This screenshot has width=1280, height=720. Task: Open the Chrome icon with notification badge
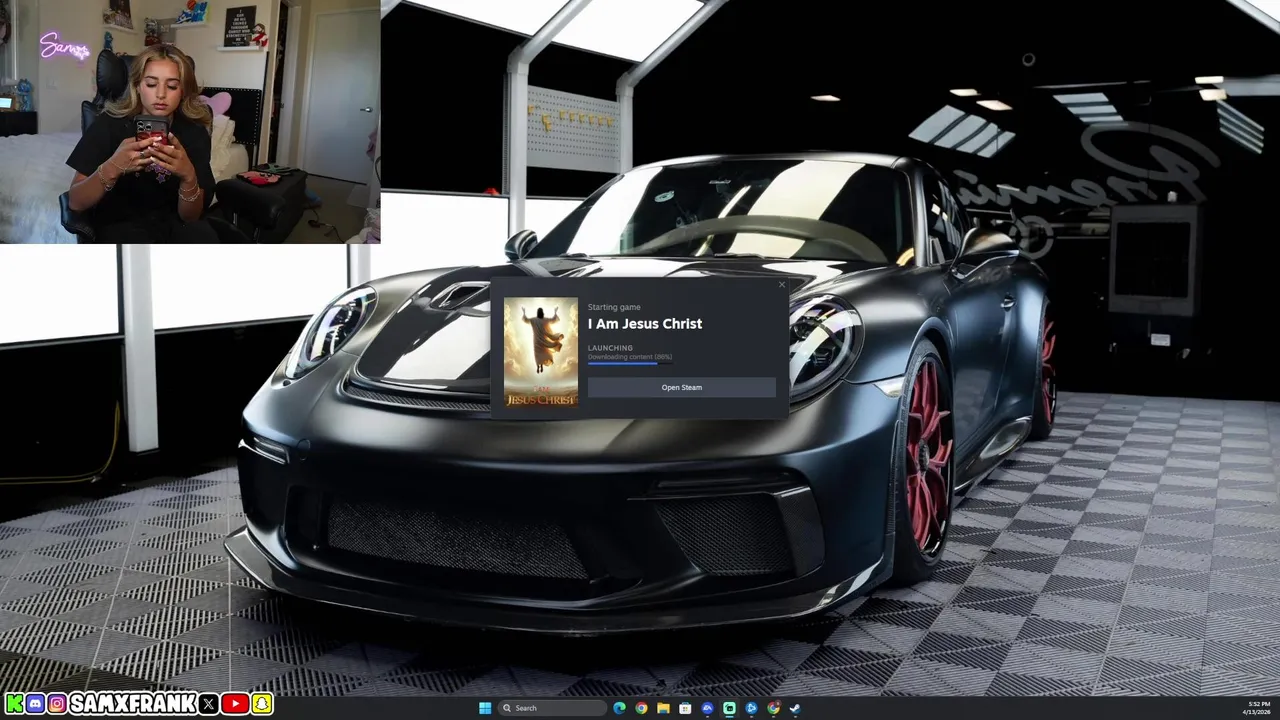point(773,708)
